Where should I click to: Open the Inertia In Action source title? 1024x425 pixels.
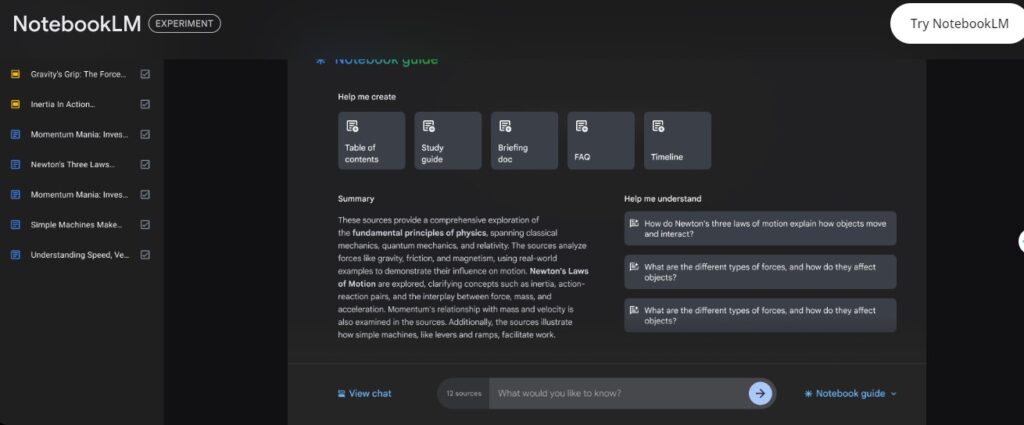point(63,104)
